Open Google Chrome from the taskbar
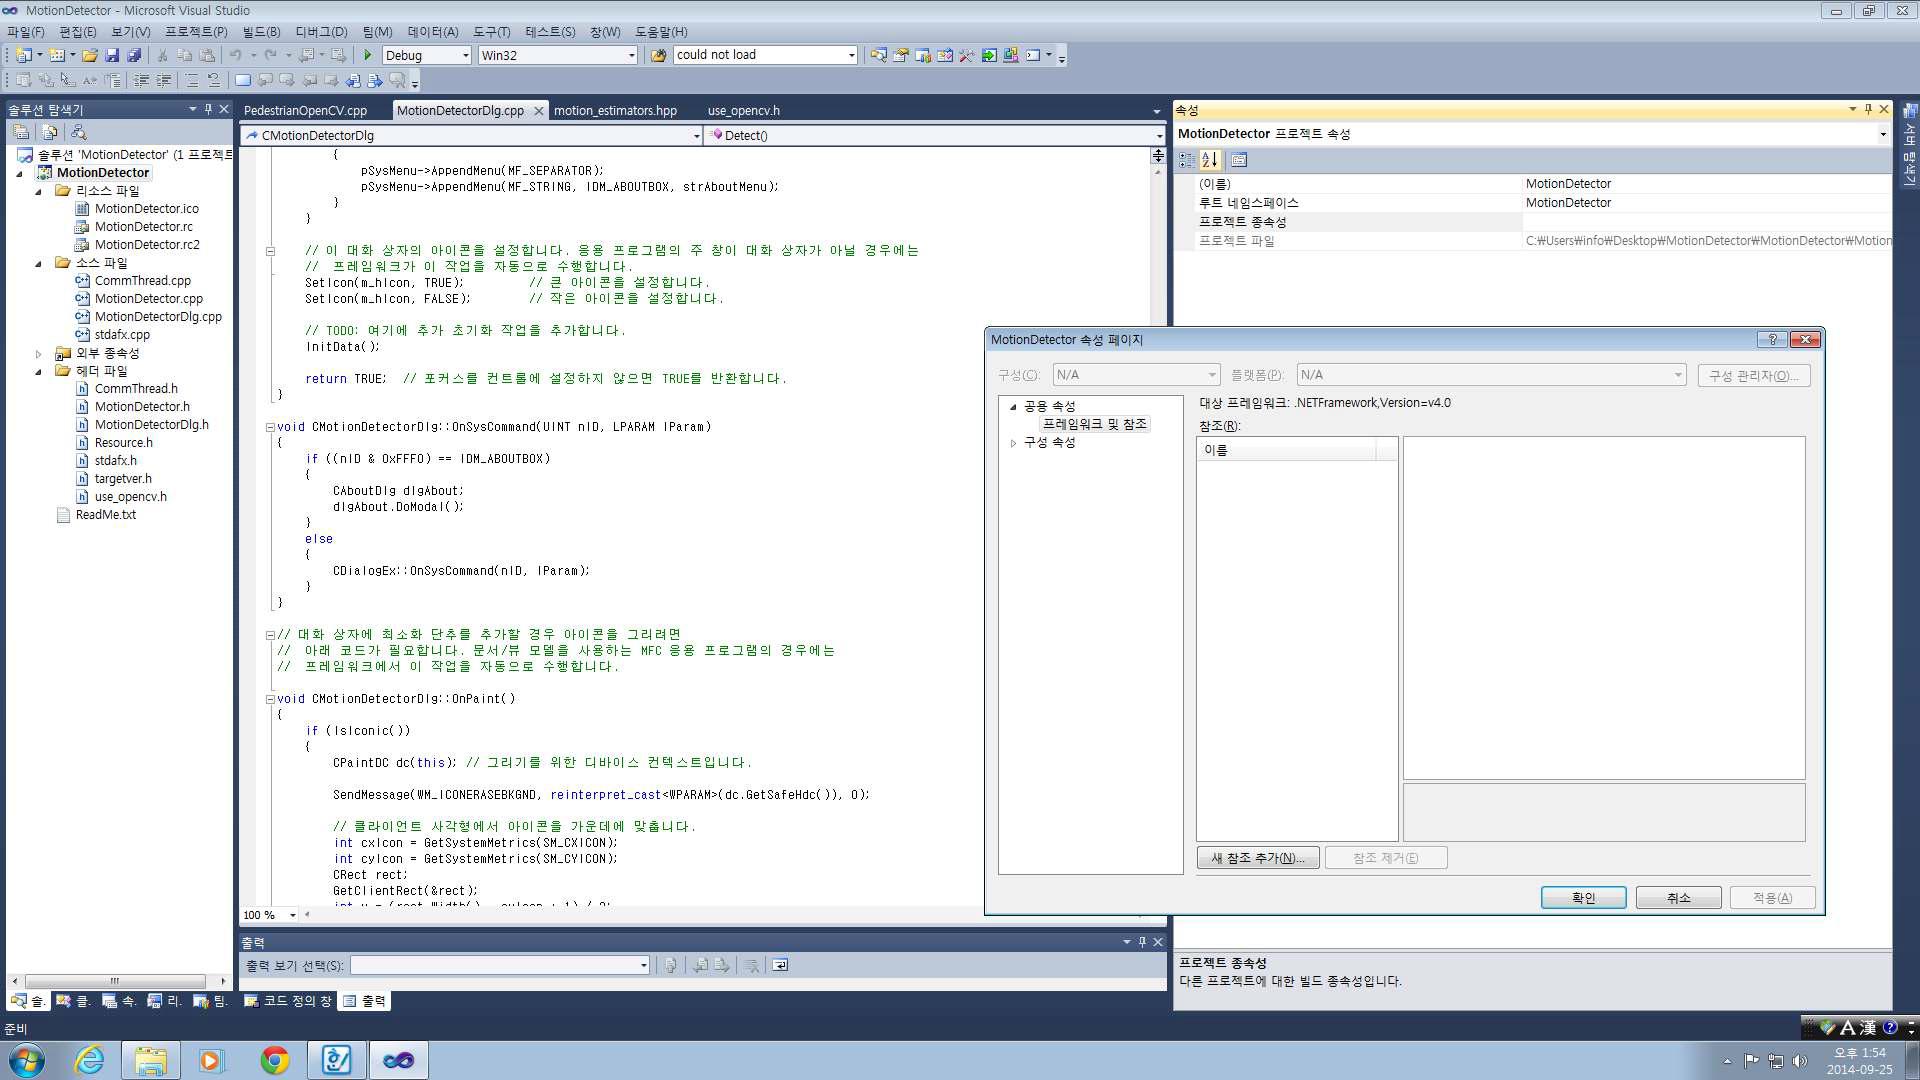1920x1080 pixels. [274, 1060]
